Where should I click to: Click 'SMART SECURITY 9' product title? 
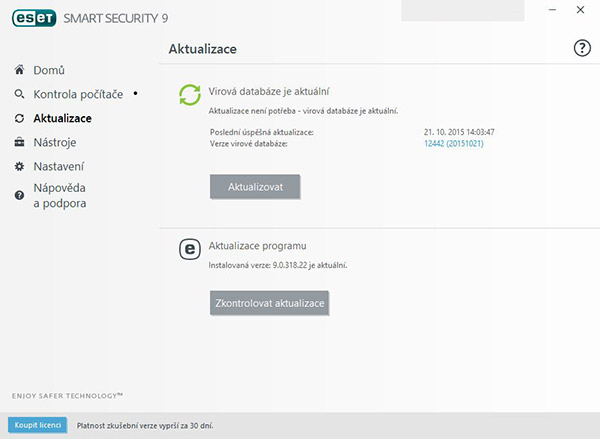click(116, 18)
